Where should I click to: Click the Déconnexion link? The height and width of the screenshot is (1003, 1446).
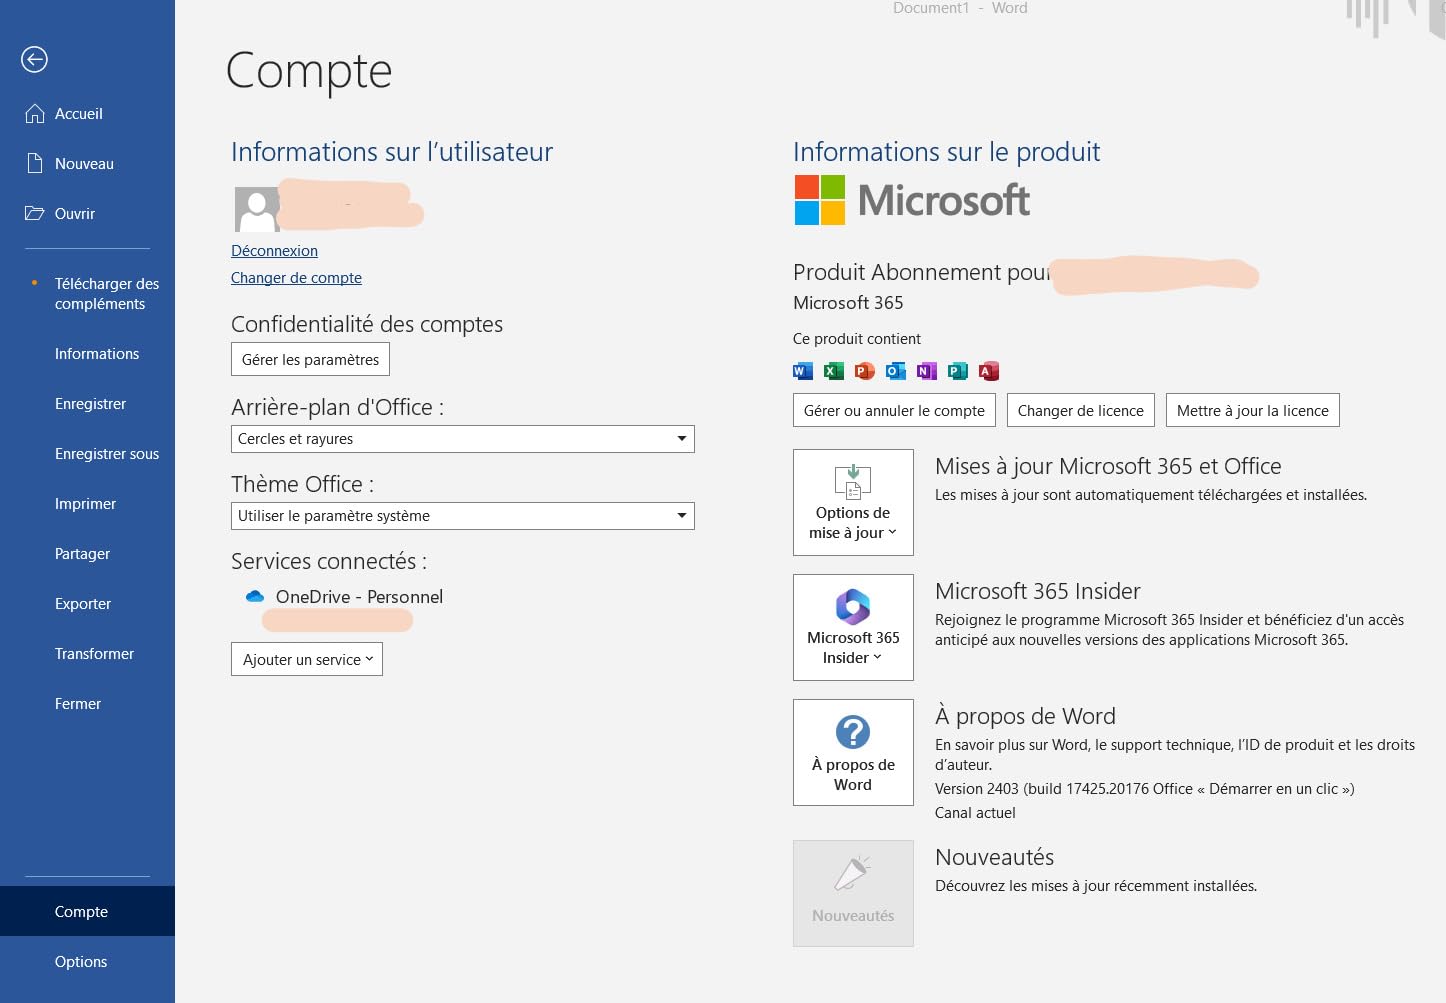(x=274, y=251)
